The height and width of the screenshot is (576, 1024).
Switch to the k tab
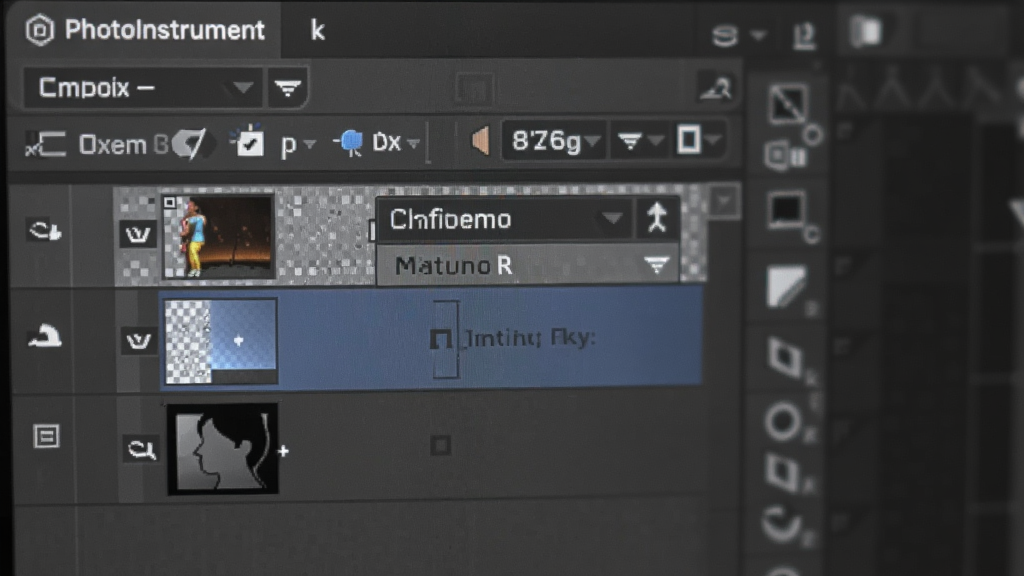click(317, 30)
